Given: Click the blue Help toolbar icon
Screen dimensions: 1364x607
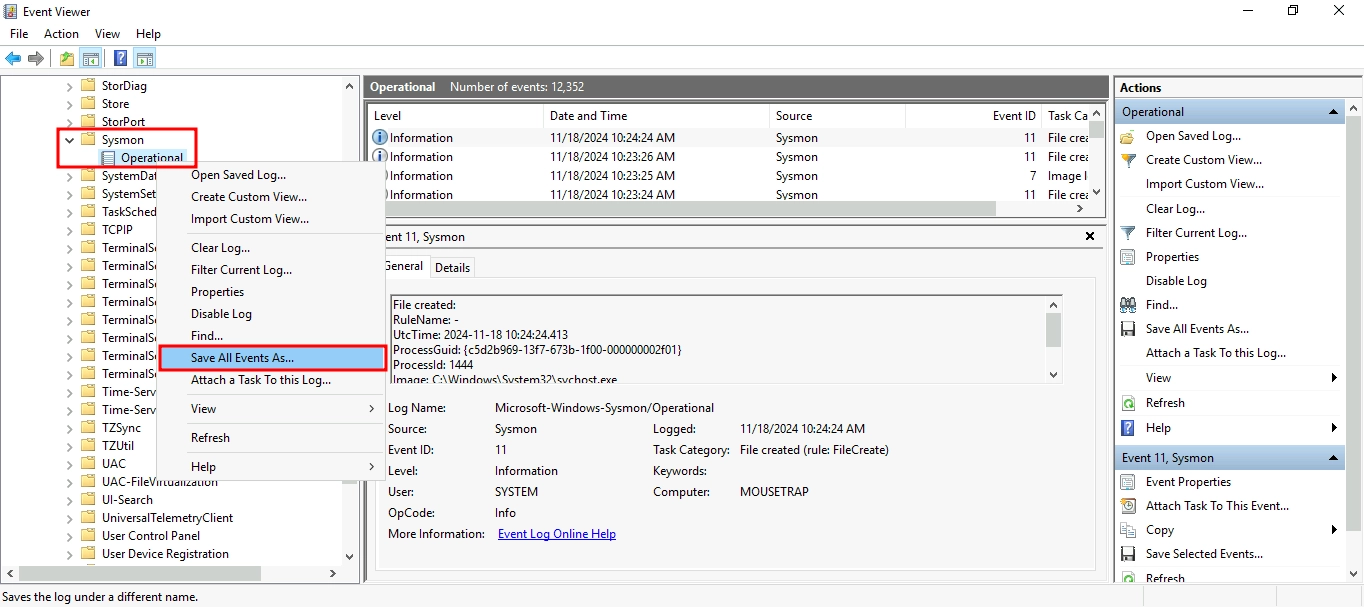Looking at the screenshot, I should point(120,59).
